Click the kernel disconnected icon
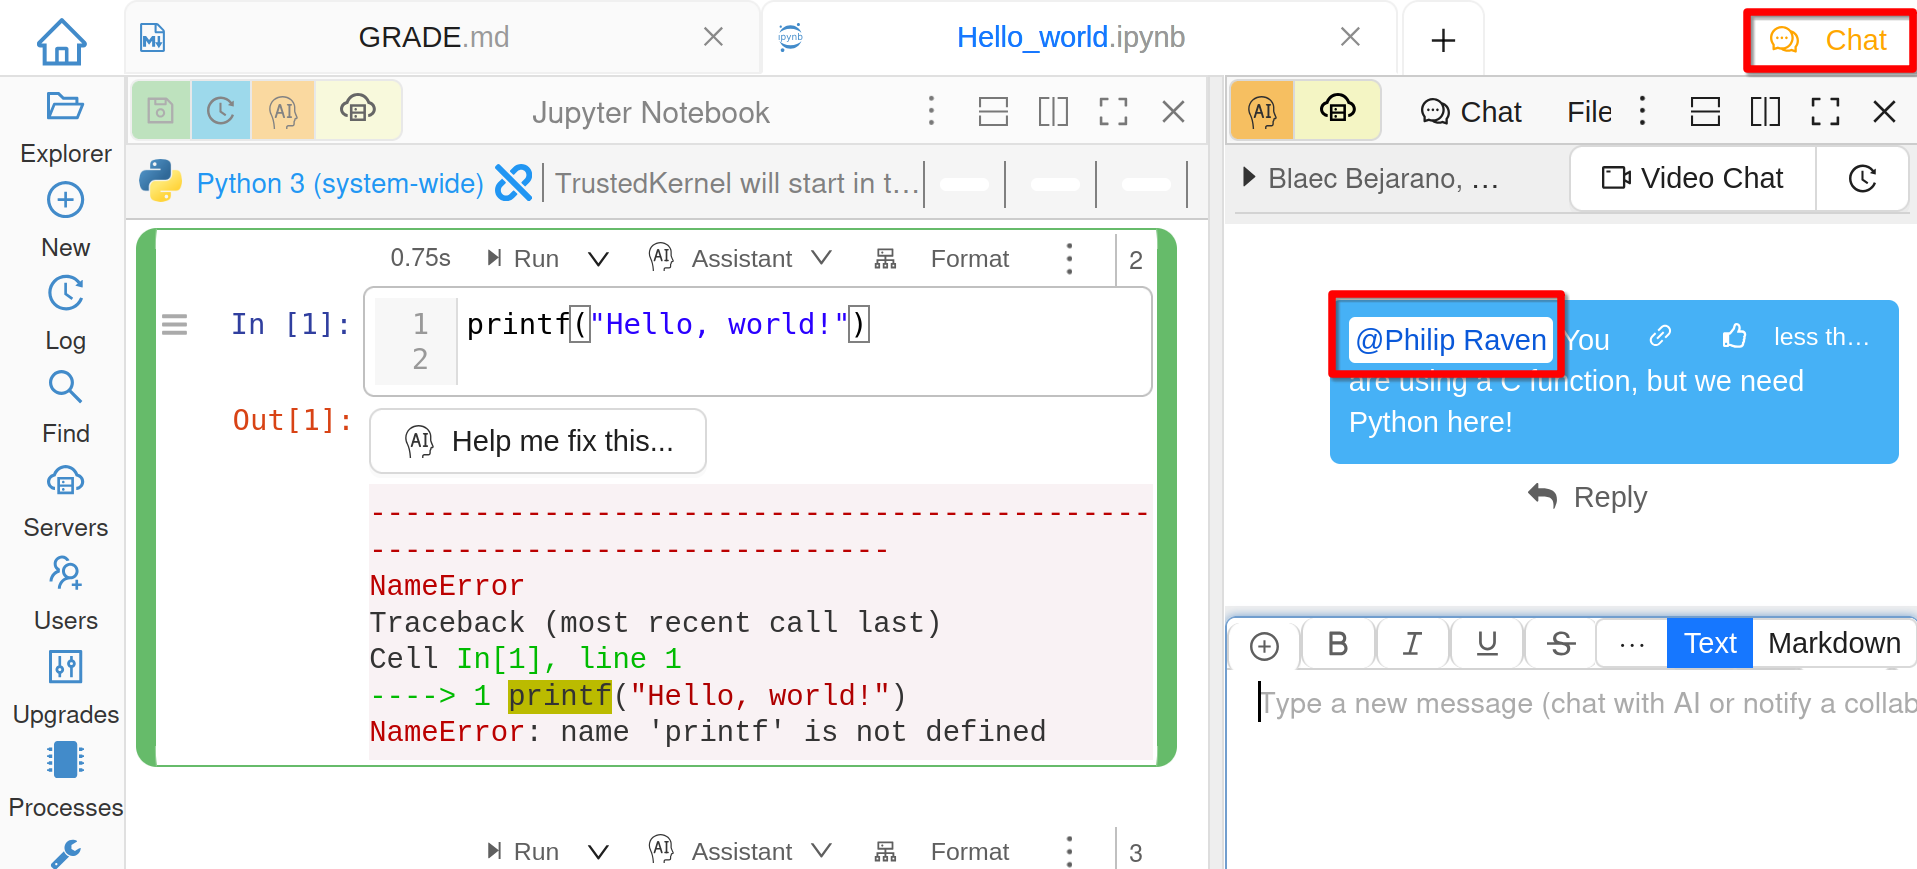Image resolution: width=1917 pixels, height=869 pixels. click(x=513, y=183)
